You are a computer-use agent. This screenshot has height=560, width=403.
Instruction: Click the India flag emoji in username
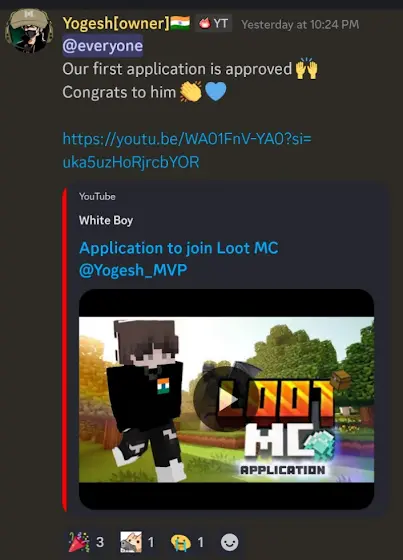click(180, 23)
